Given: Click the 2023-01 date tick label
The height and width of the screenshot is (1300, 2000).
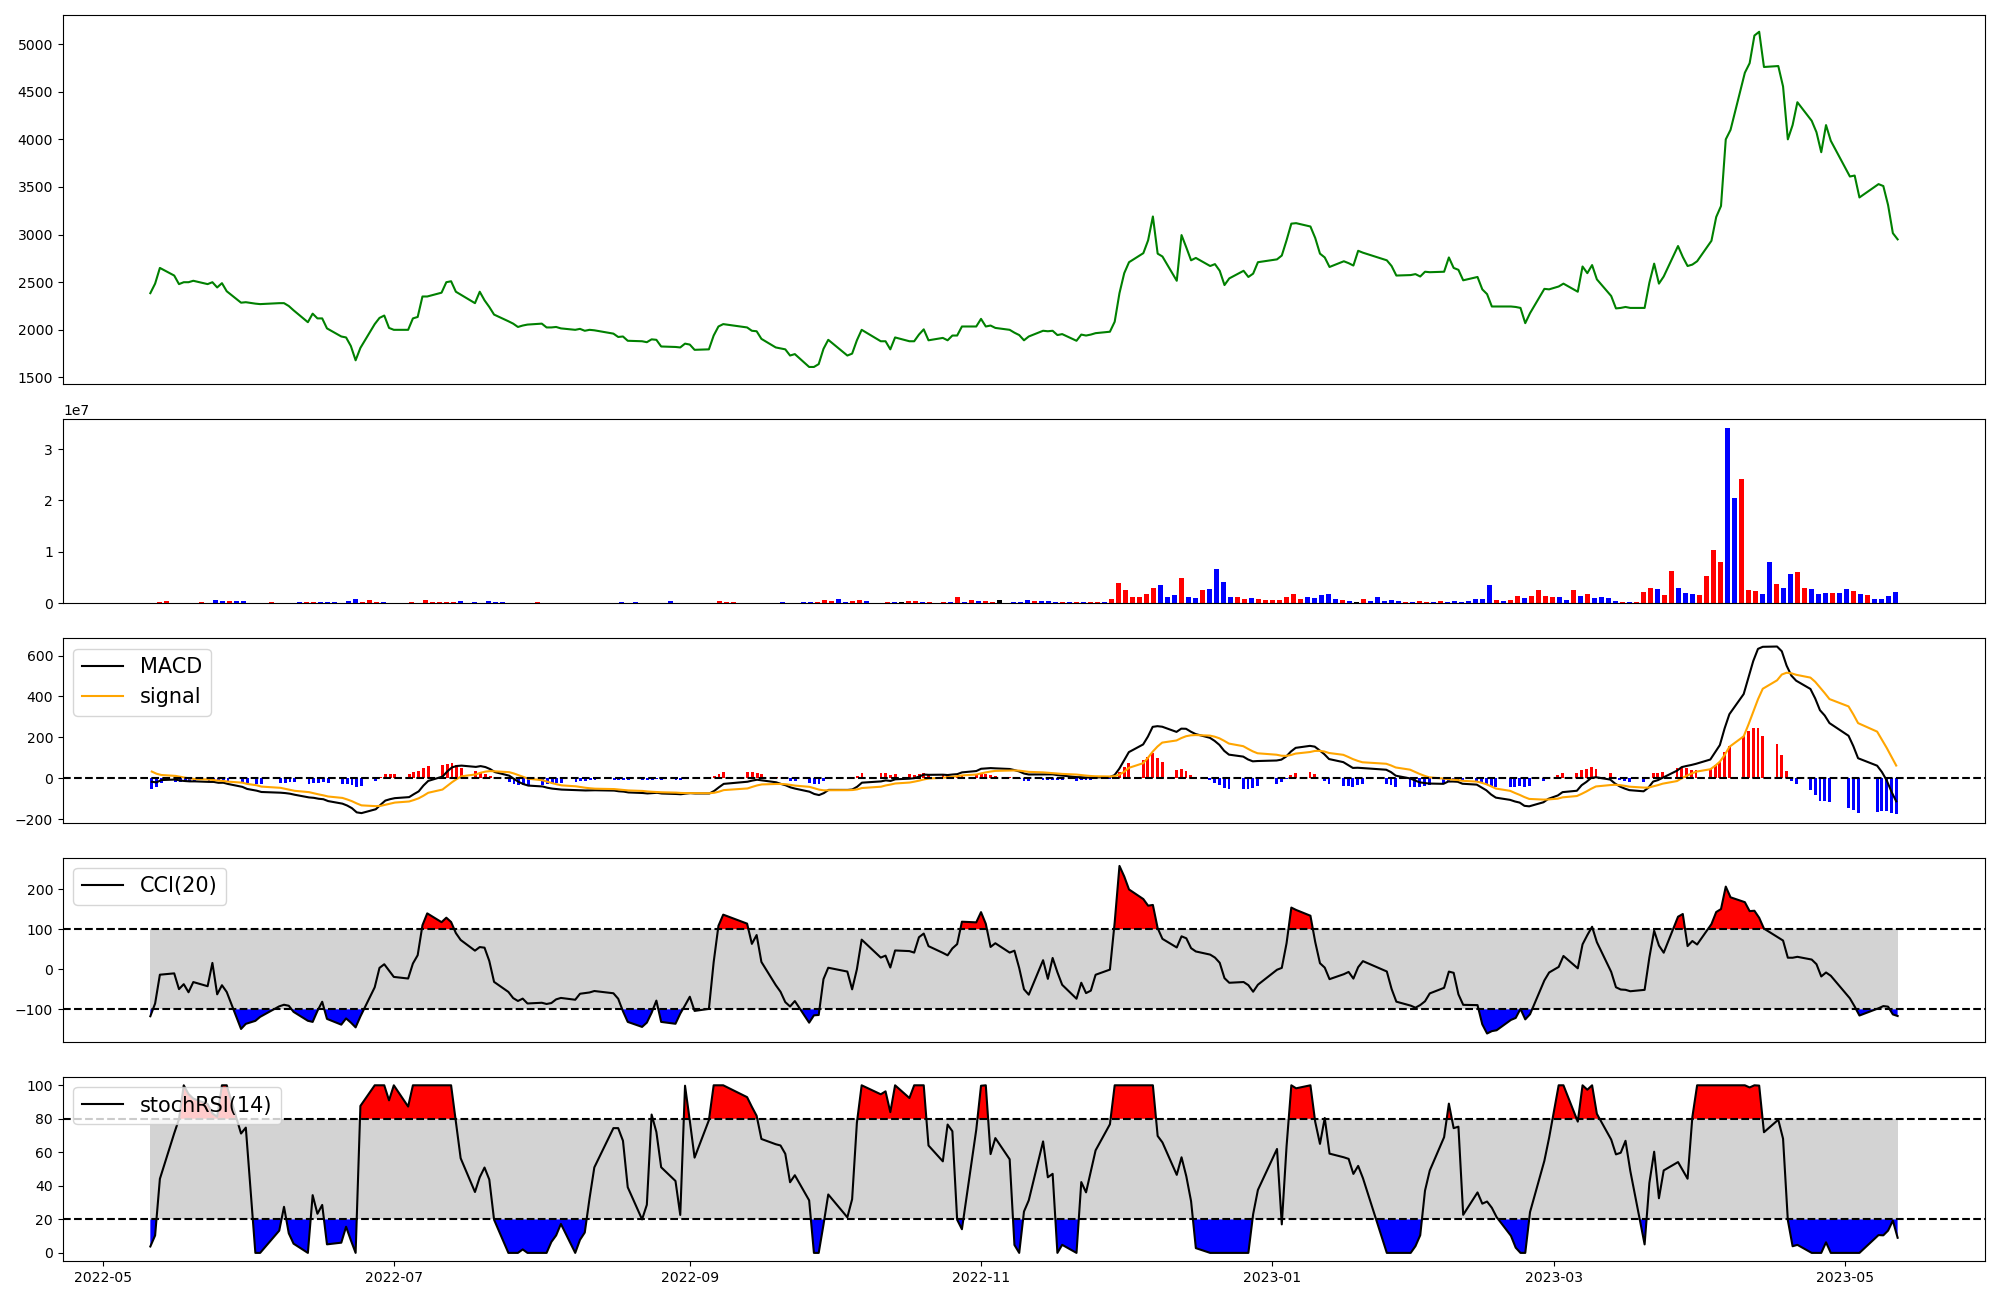Looking at the screenshot, I should tap(1272, 1277).
